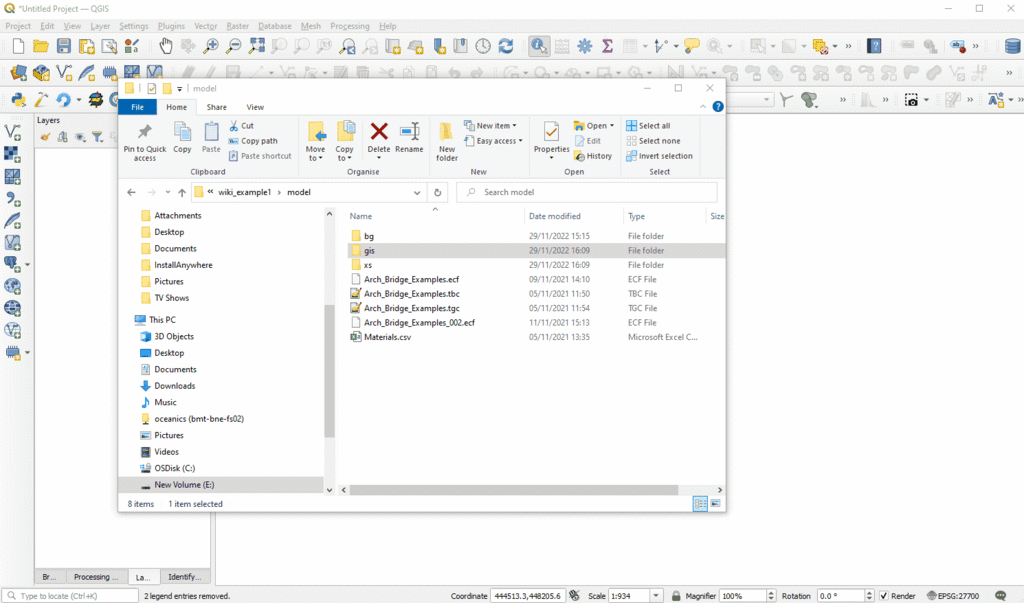Click the New folder icon
This screenshot has height=603, width=1024.
coord(447,140)
